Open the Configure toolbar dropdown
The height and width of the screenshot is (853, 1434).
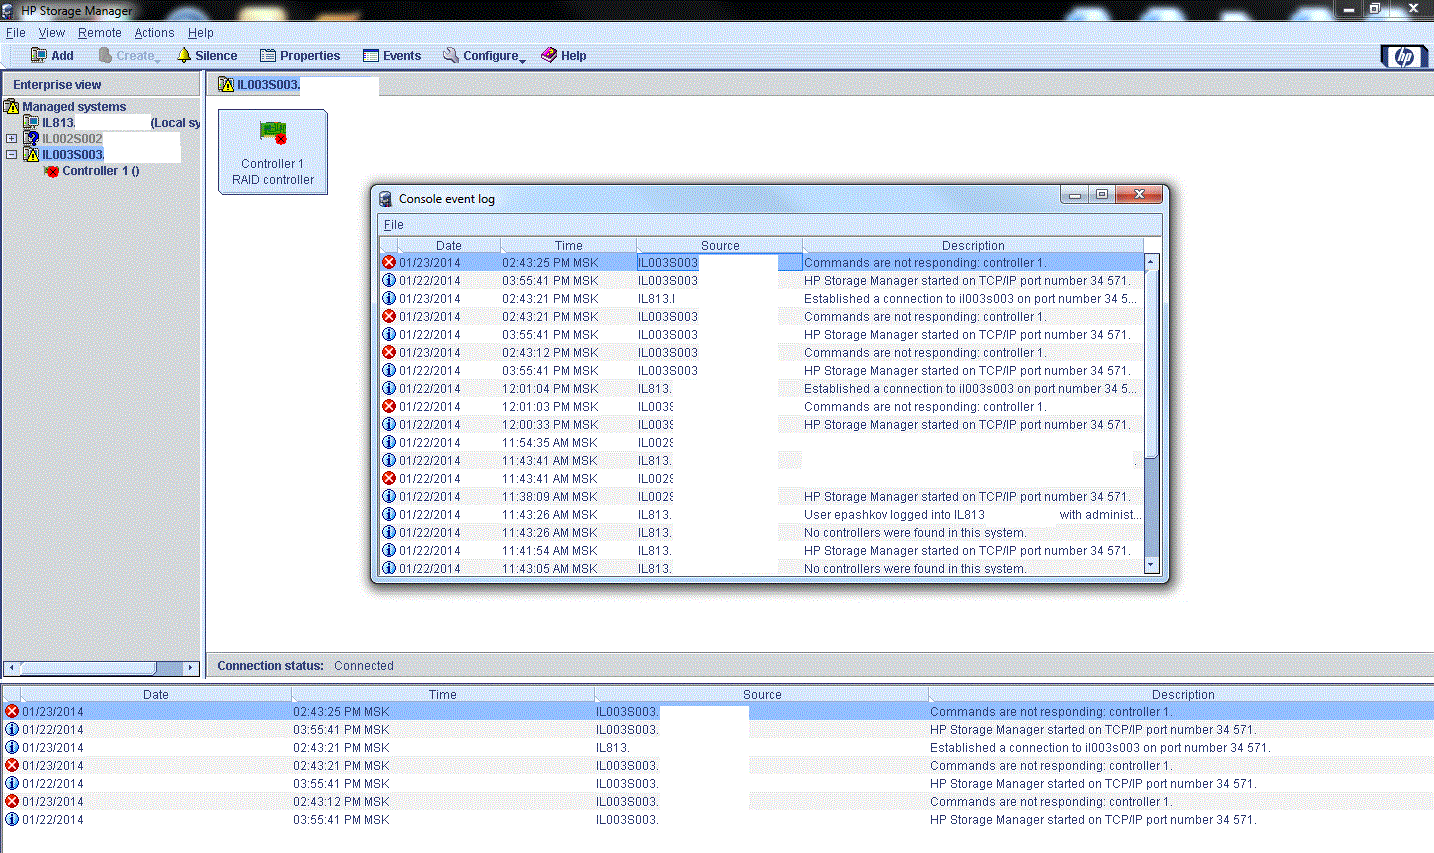[484, 56]
